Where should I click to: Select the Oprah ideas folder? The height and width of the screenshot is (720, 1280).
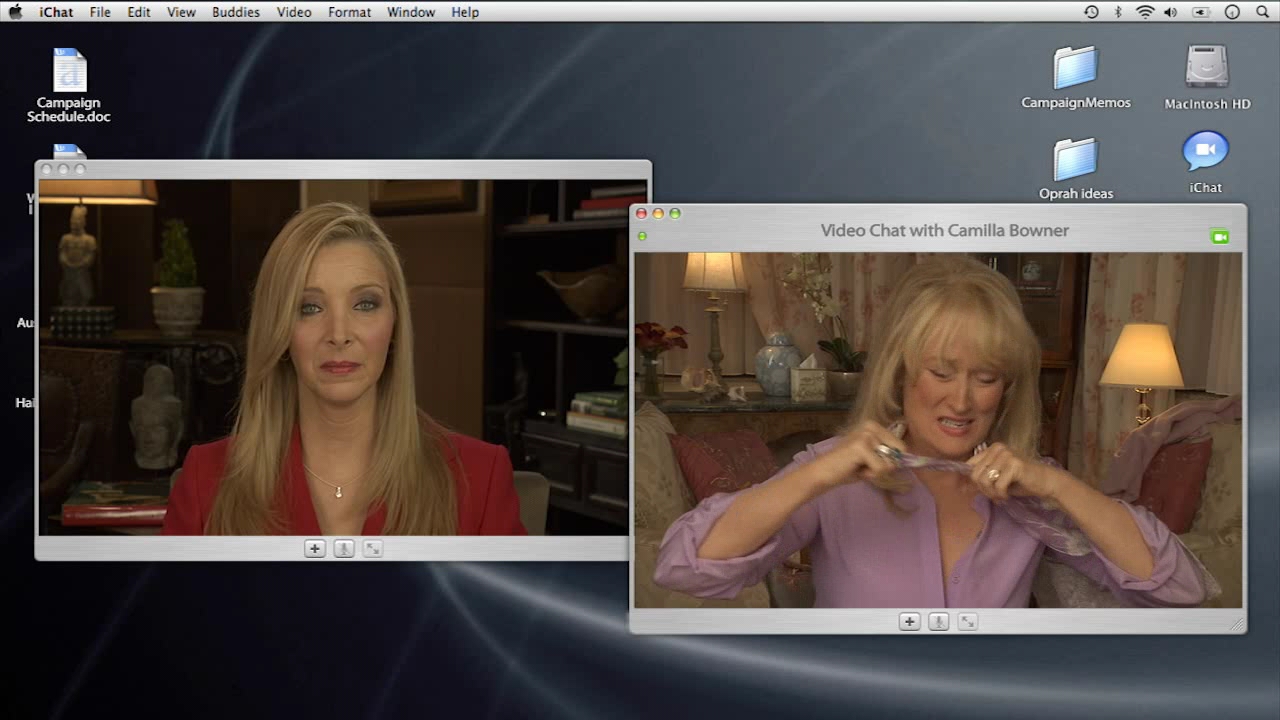[x=1076, y=168]
